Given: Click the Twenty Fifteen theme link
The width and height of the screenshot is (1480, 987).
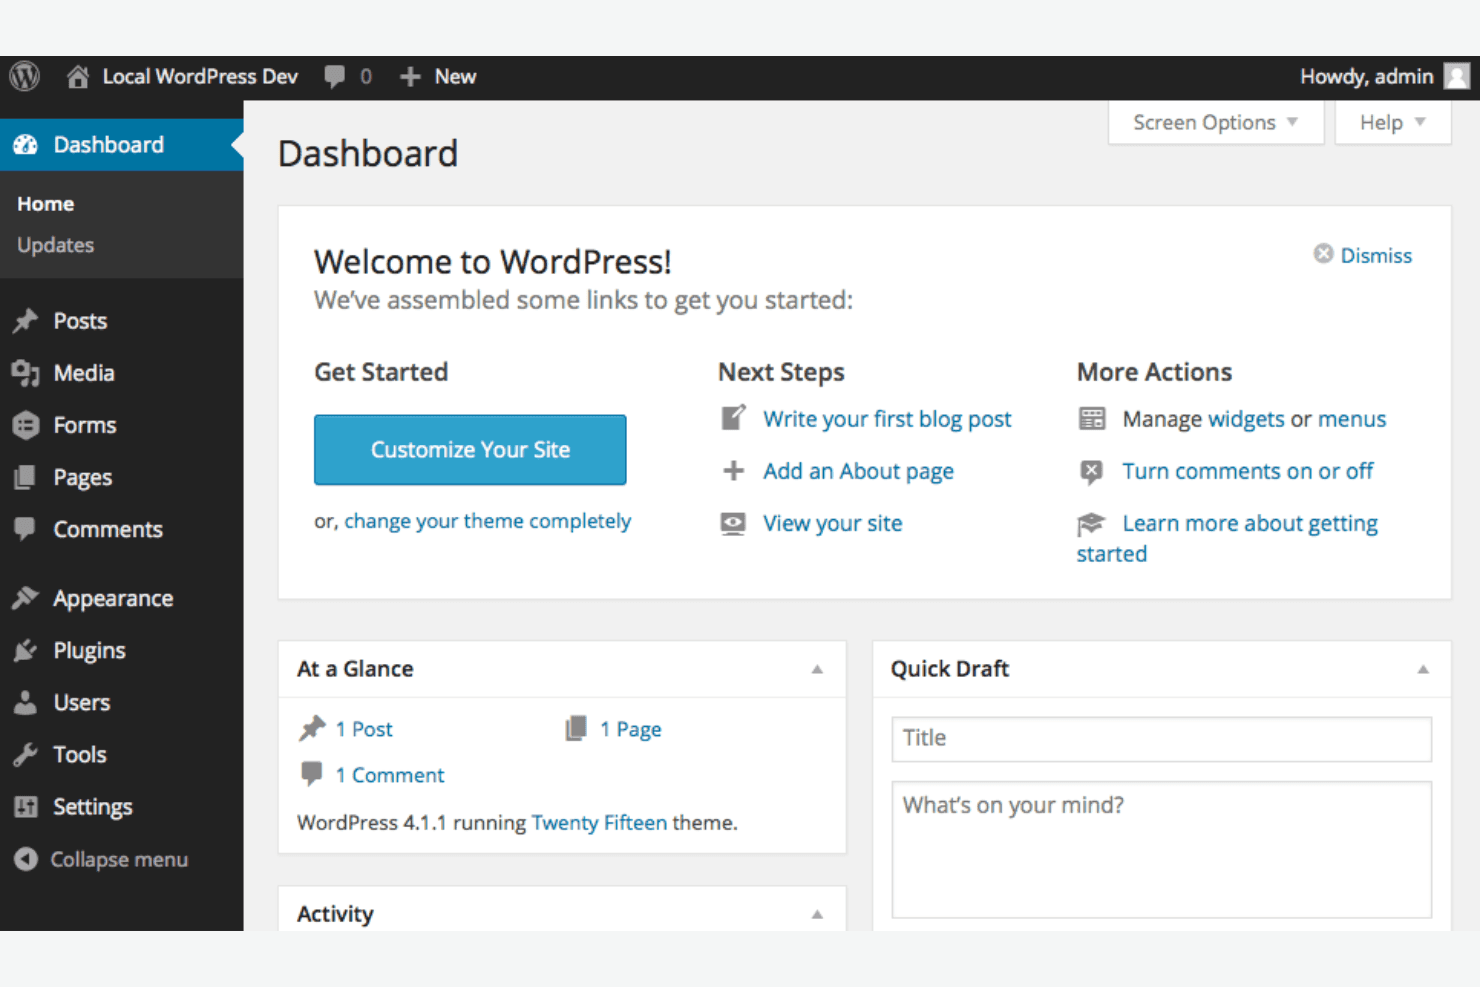Looking at the screenshot, I should click(x=599, y=822).
